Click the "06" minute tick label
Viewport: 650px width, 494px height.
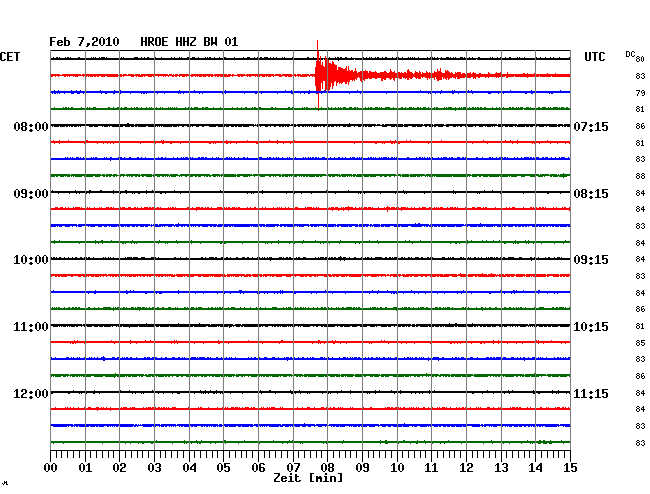258,468
